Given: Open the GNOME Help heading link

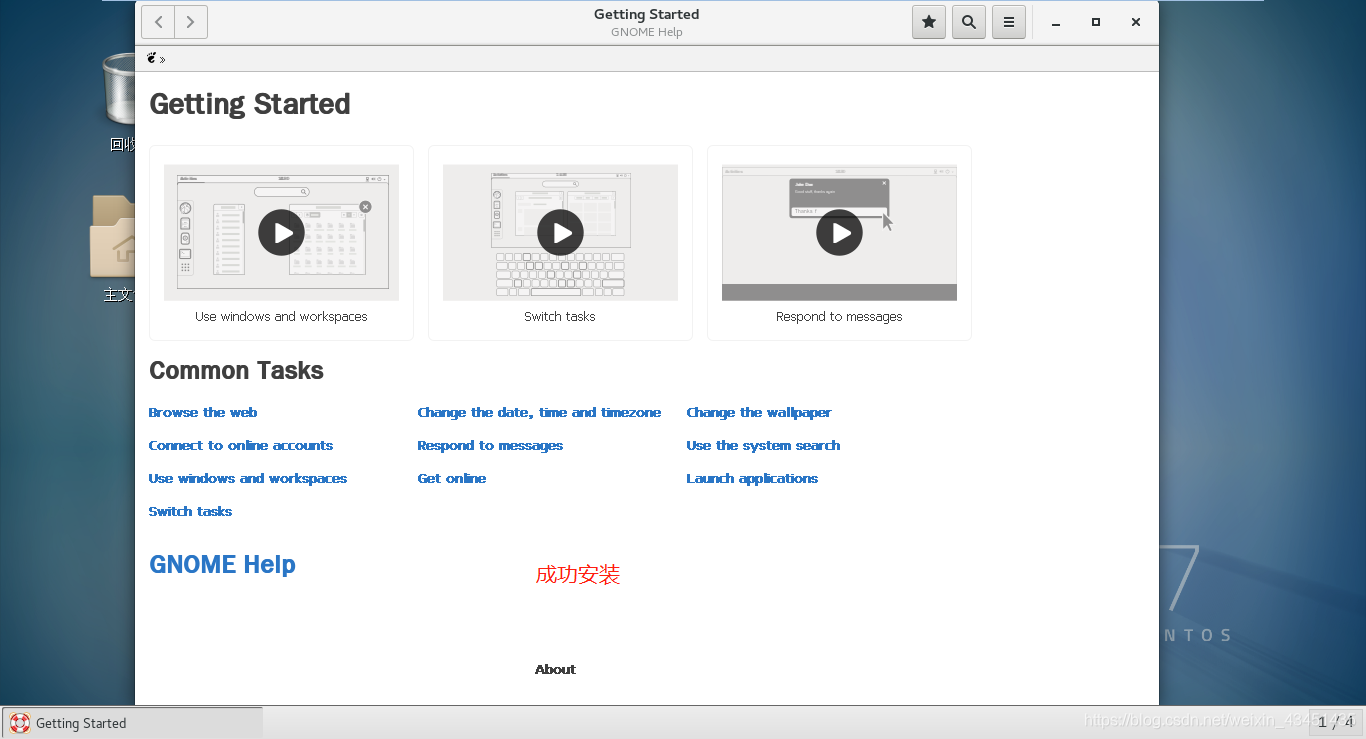Looking at the screenshot, I should click(x=222, y=564).
